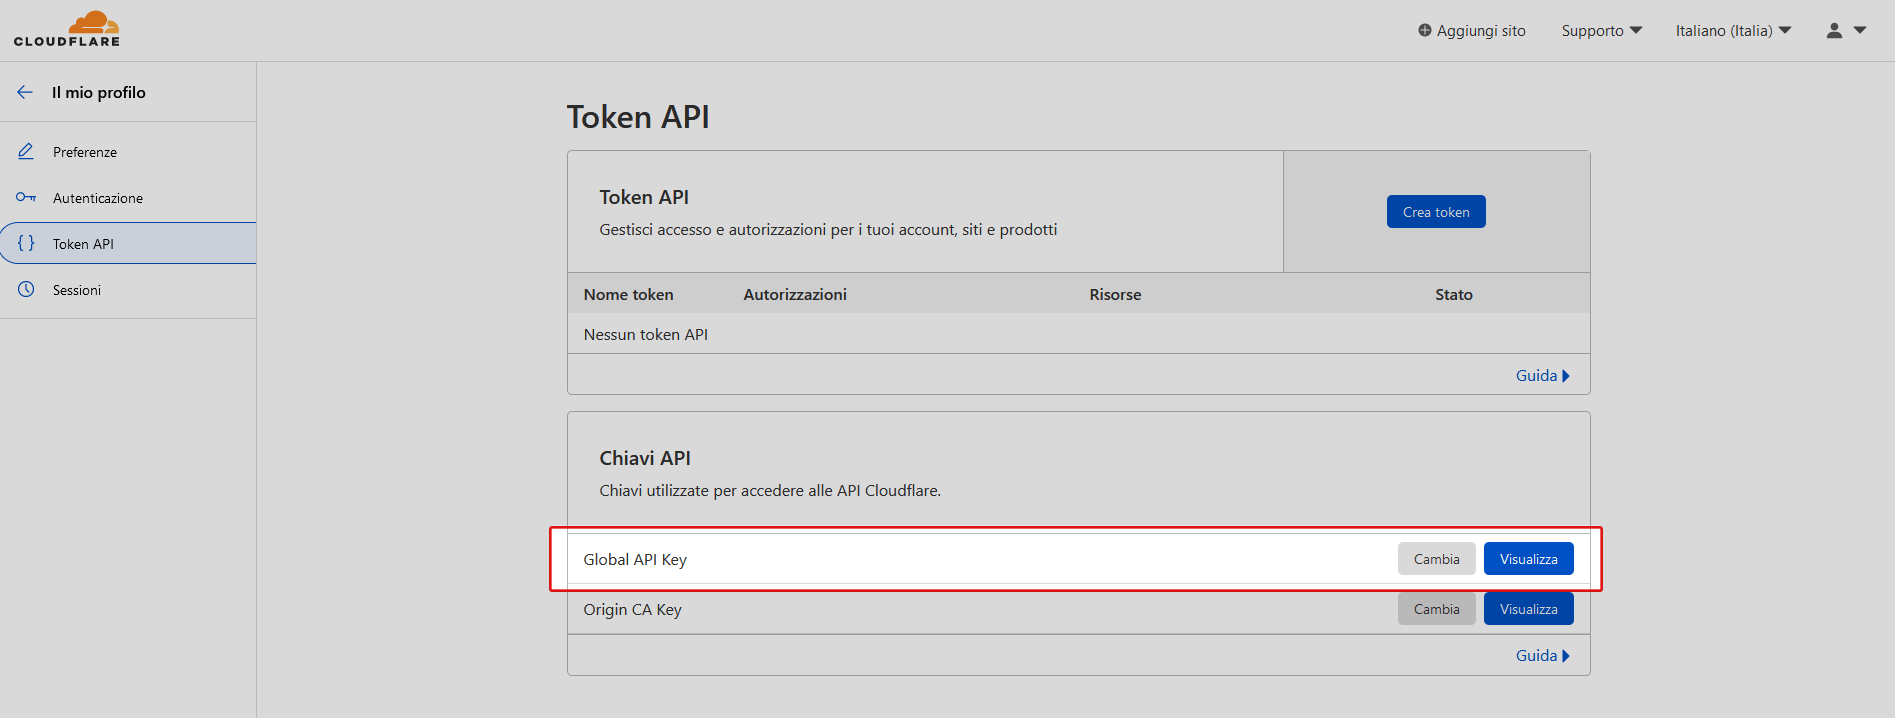
Task: Click the Nome token column header
Action: tap(628, 294)
